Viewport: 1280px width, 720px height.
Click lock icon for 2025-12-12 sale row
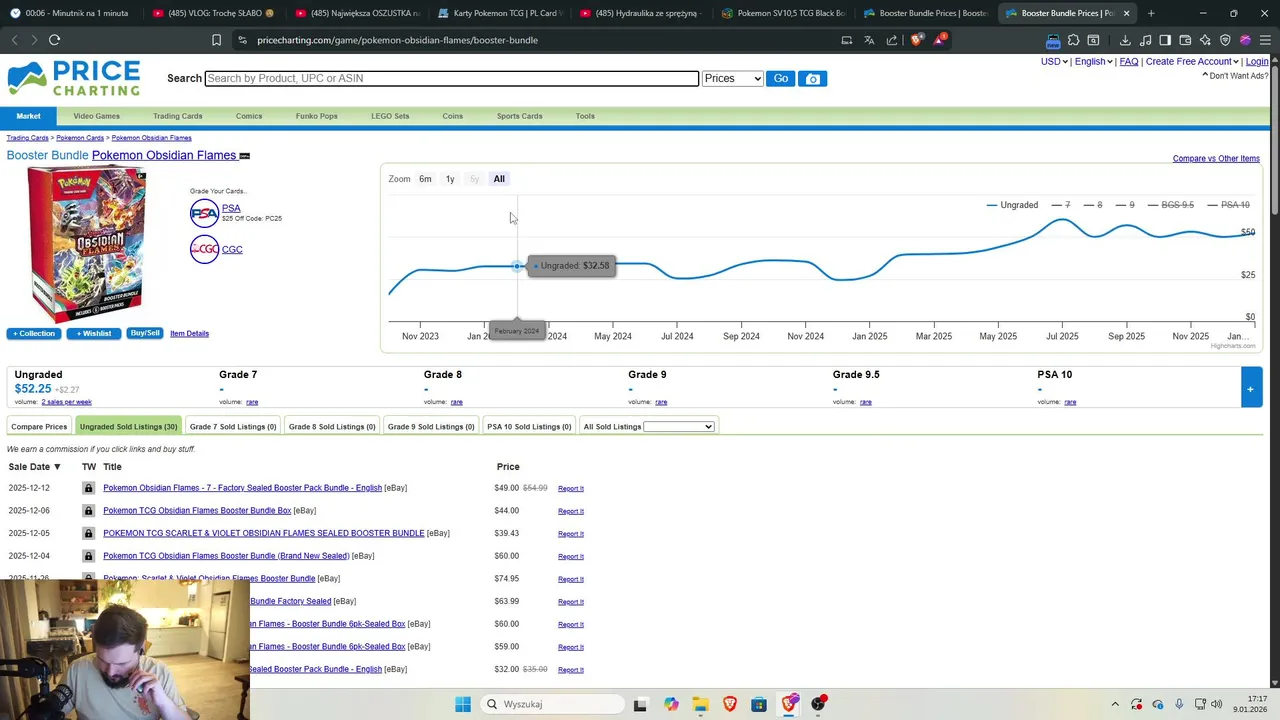88,488
